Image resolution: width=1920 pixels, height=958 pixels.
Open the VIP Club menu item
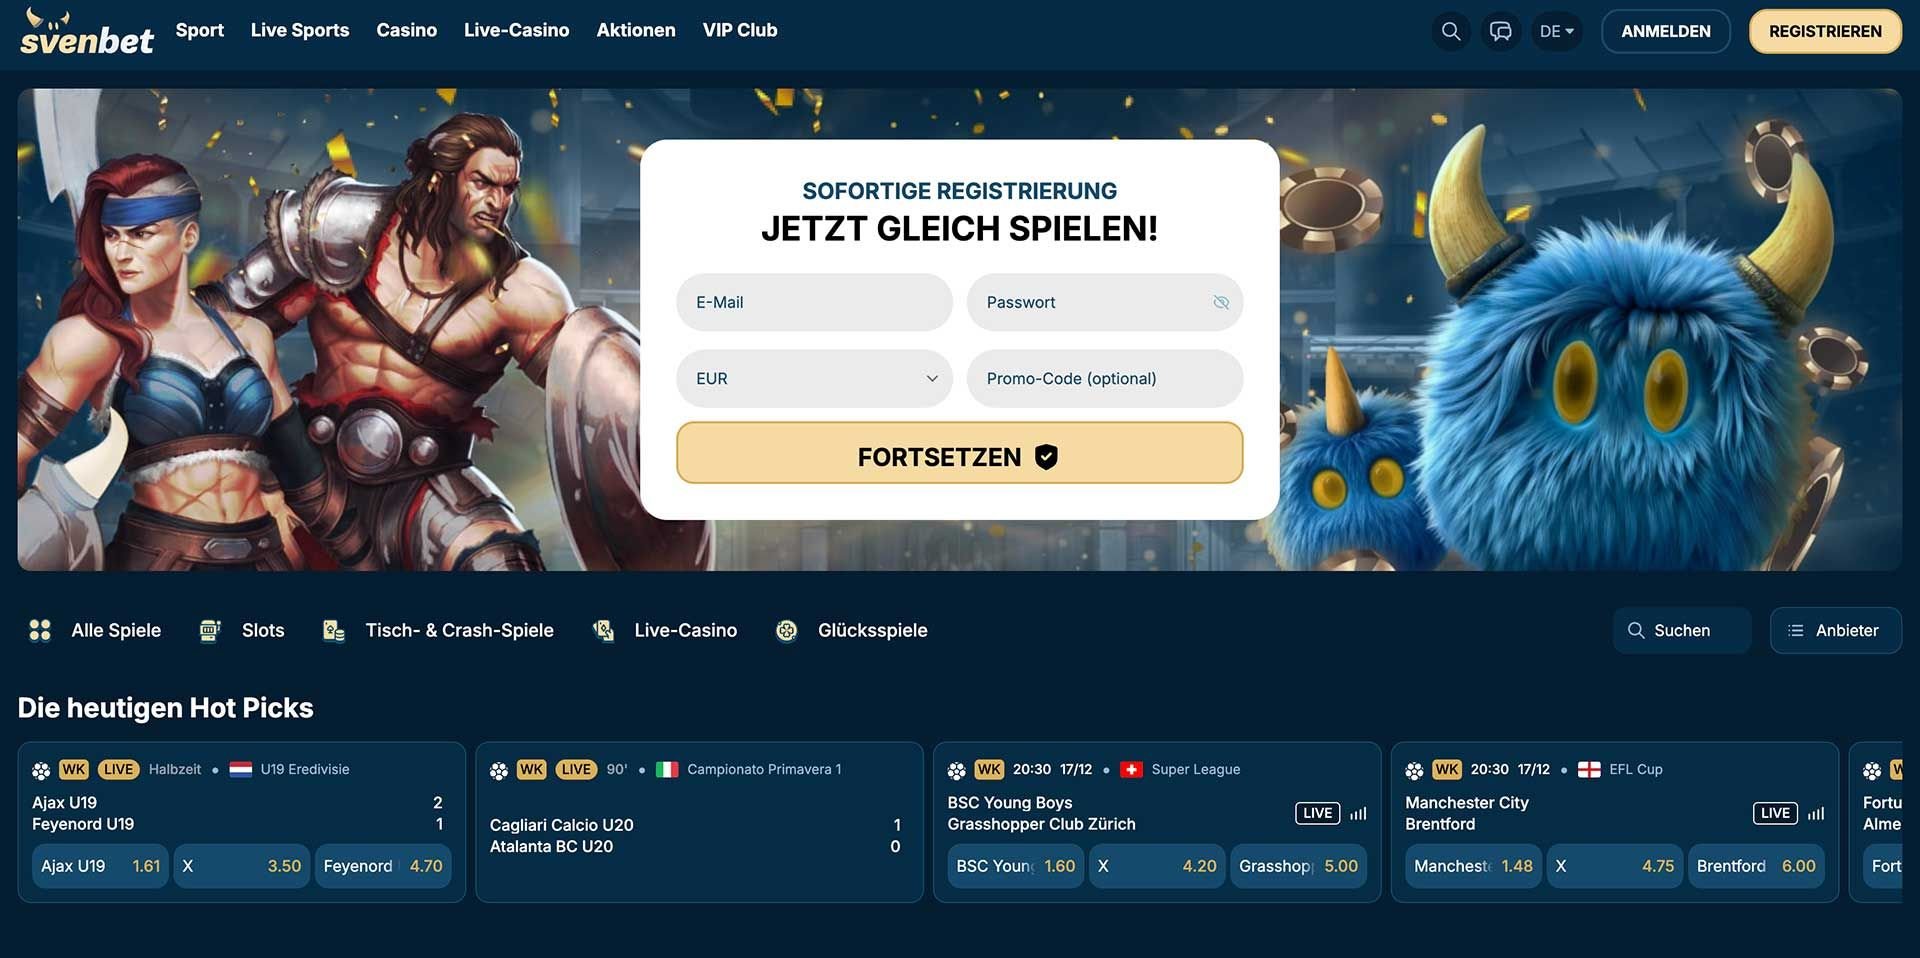tap(739, 30)
